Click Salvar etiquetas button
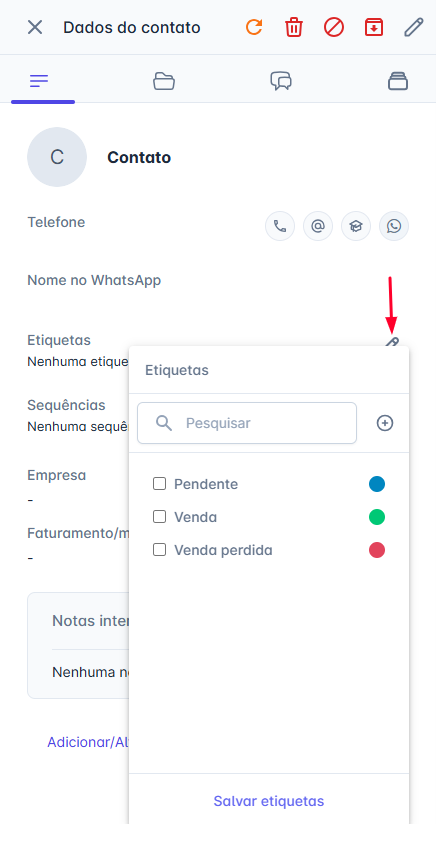Screen dimensions: 437x862 [269, 801]
